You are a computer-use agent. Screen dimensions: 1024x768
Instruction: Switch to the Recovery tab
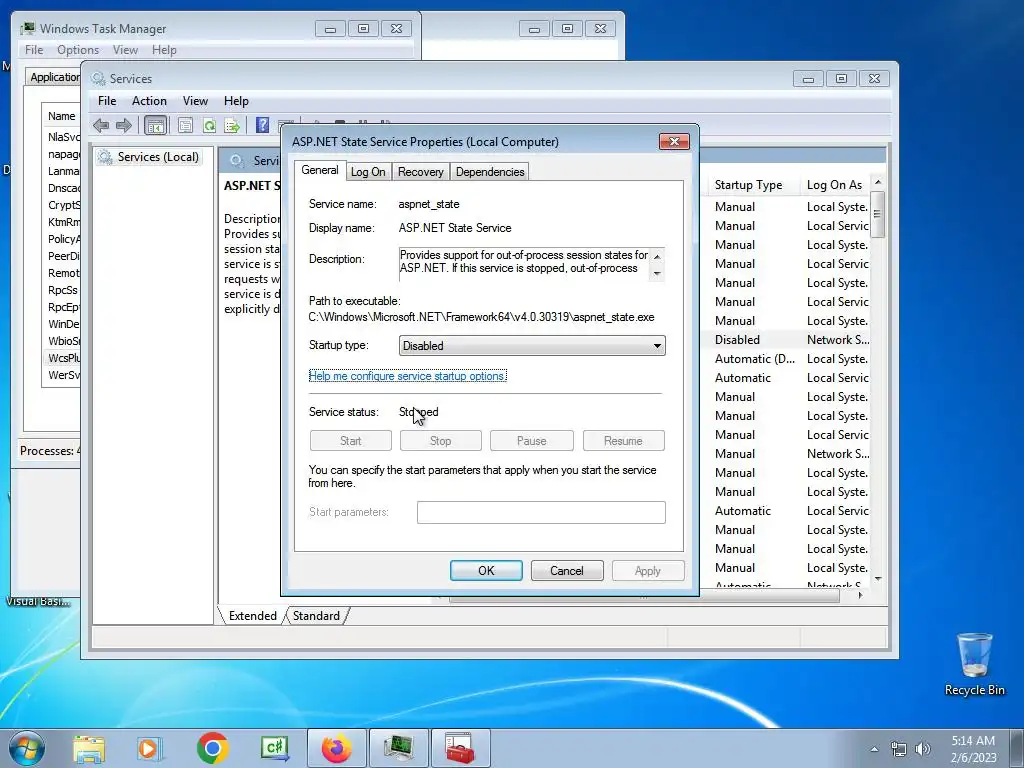pyautogui.click(x=421, y=172)
